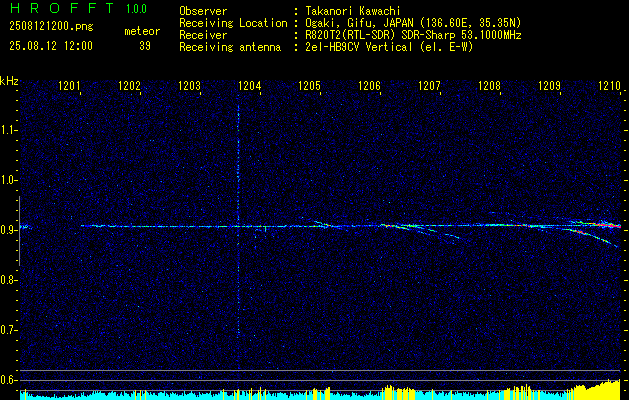Click the 1.1 kHz axis label
Viewport: 629px width, 400px height.
point(7,130)
